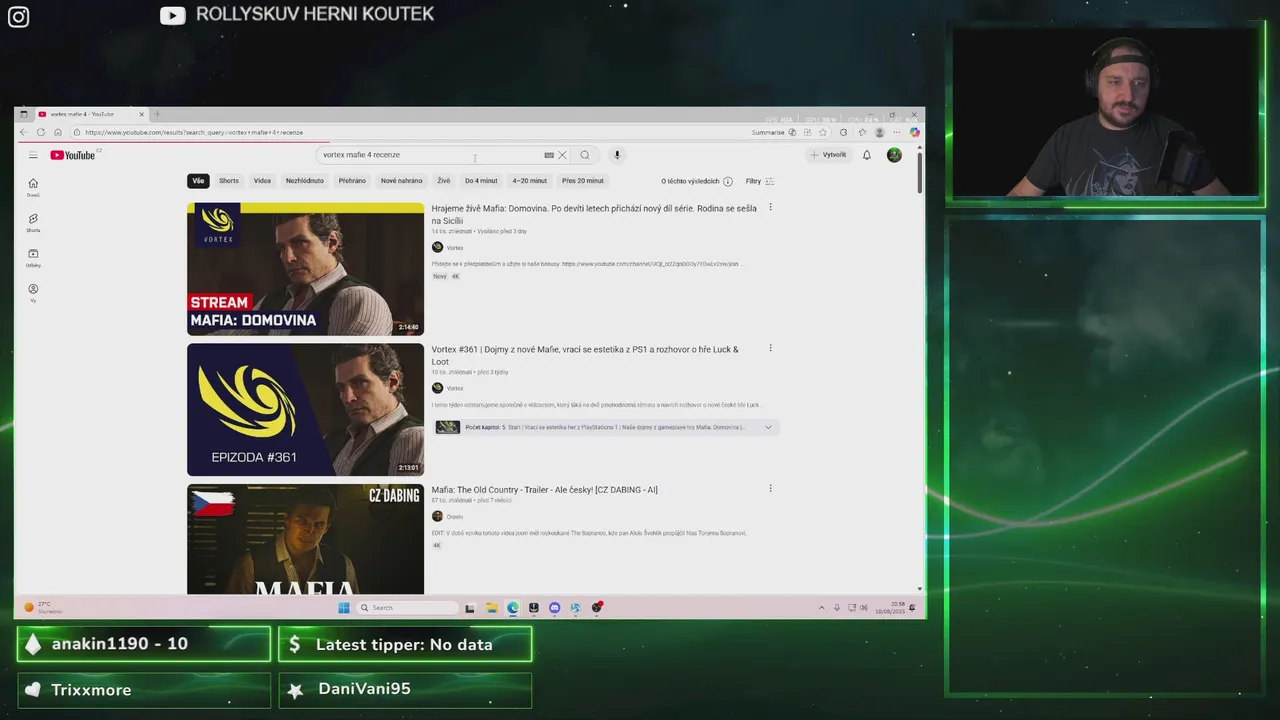Open the info icon next to O těchto výsledcích

[727, 181]
